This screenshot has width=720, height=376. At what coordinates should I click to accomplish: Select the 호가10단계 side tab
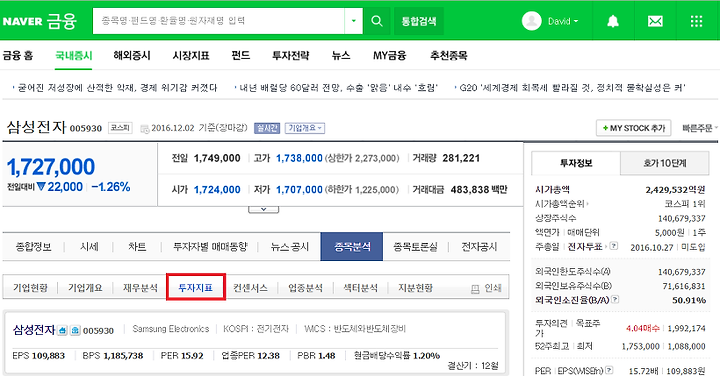tap(664, 163)
